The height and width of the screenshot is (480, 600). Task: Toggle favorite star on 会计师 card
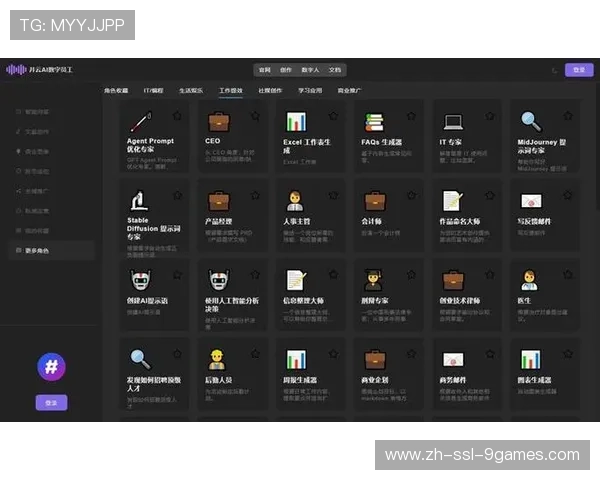point(411,195)
